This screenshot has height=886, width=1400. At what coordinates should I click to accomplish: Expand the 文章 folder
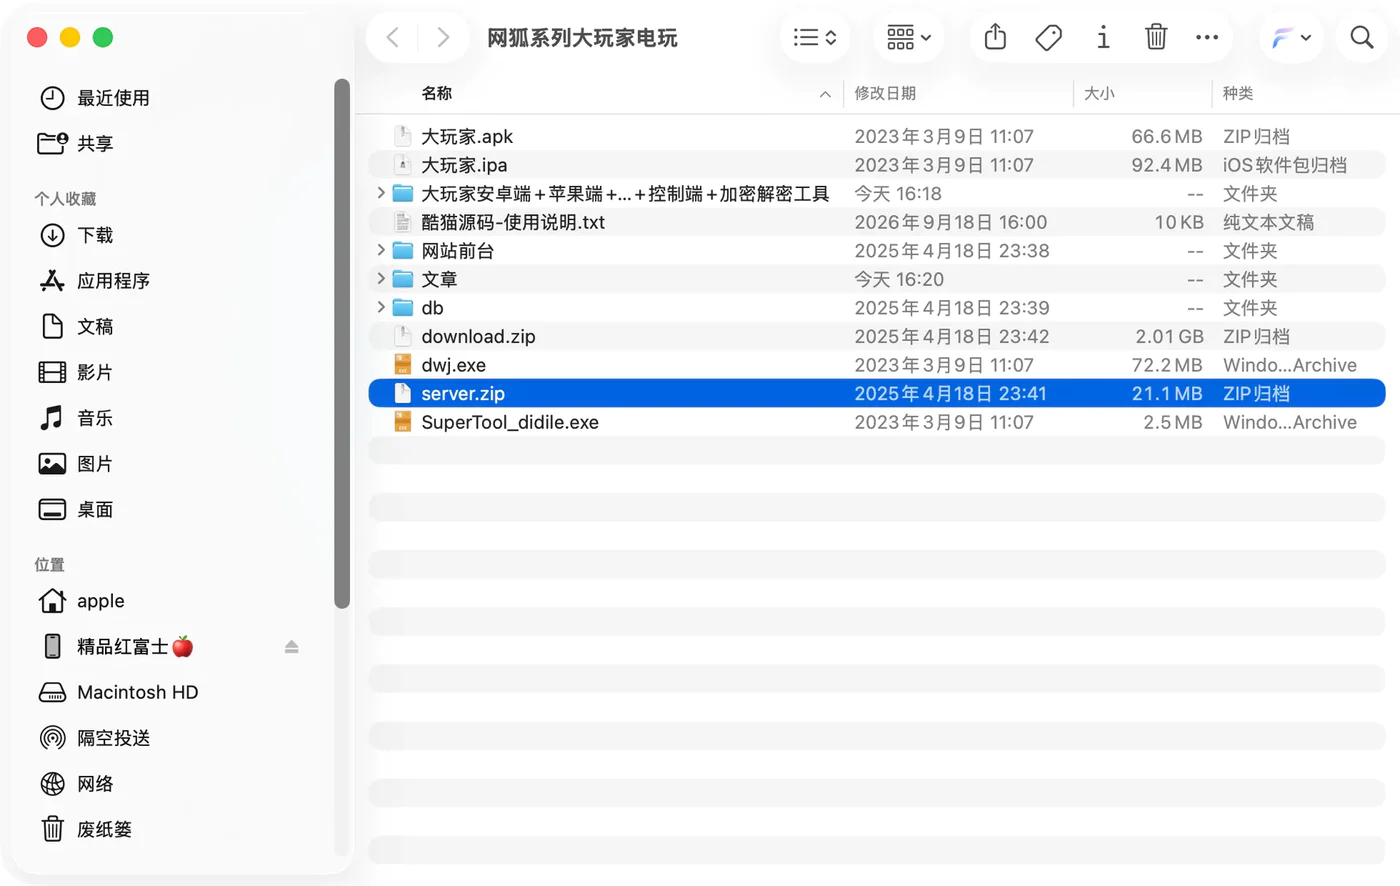pyautogui.click(x=381, y=278)
